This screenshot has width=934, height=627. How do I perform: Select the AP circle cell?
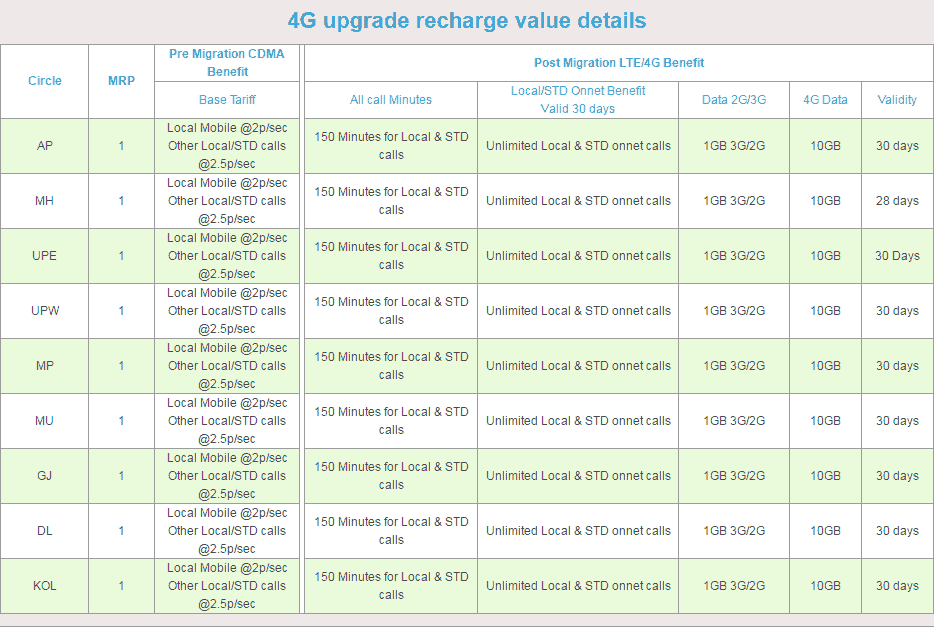[x=45, y=146]
